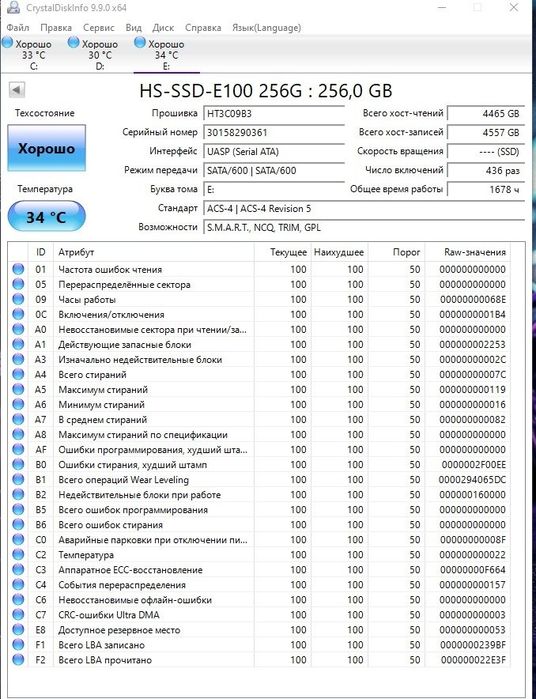Click raw value 00000000F664
Image resolution: width=536 pixels, height=699 pixels.
coord(473,570)
